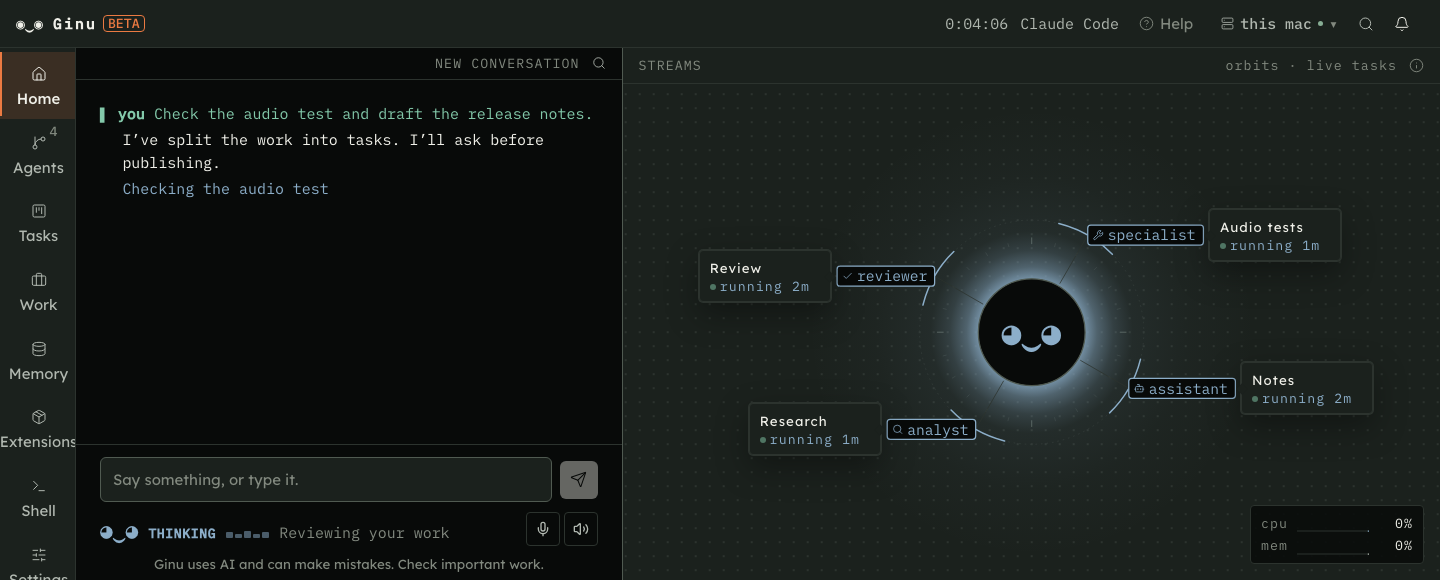Viewport: 1440px width, 580px height.
Task: Open Help from the top bar
Action: coord(1166,24)
